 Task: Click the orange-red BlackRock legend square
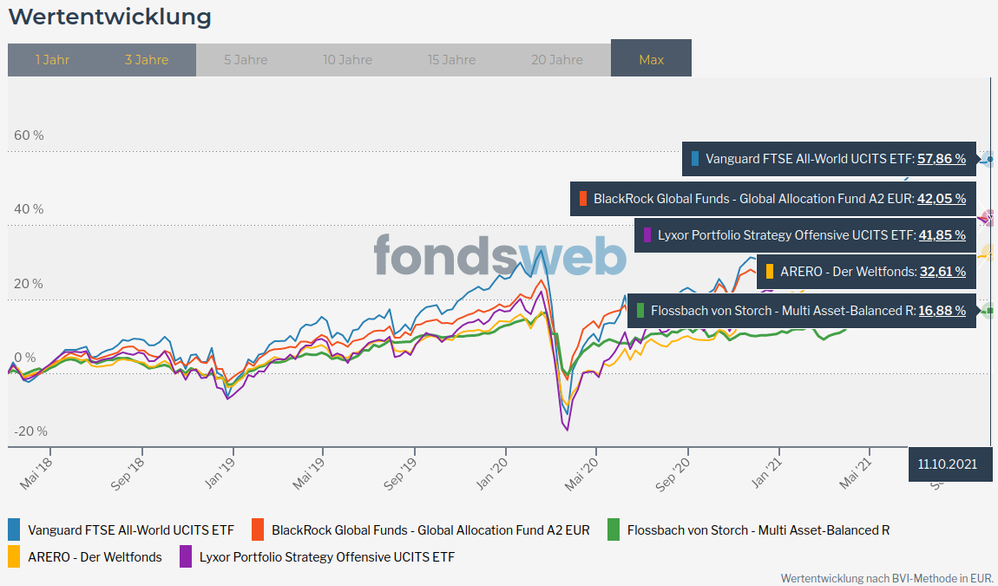click(x=258, y=530)
